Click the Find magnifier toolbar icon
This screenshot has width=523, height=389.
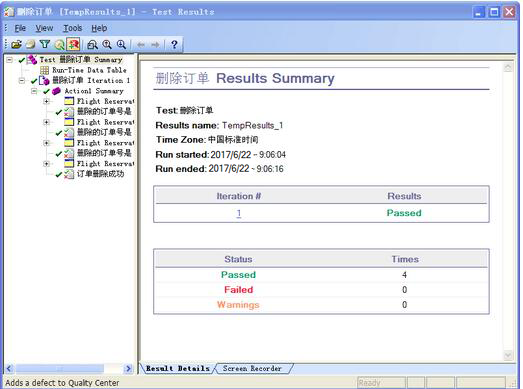tap(59, 44)
